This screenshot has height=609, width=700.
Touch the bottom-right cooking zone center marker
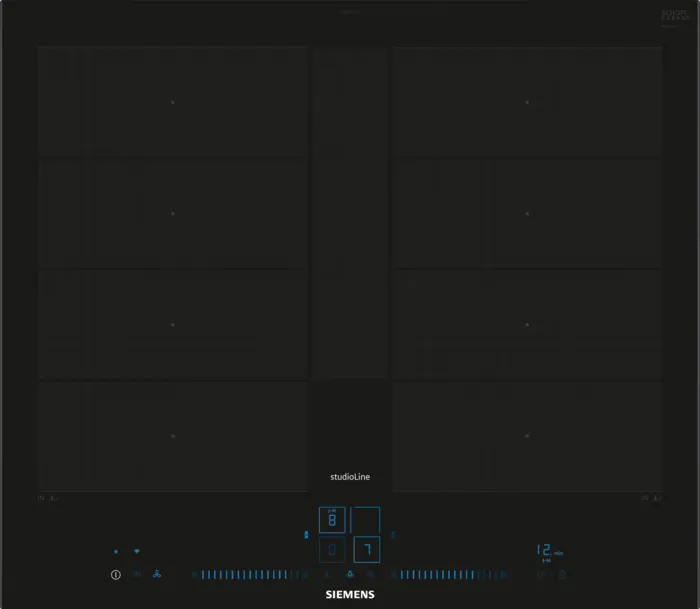click(x=527, y=436)
